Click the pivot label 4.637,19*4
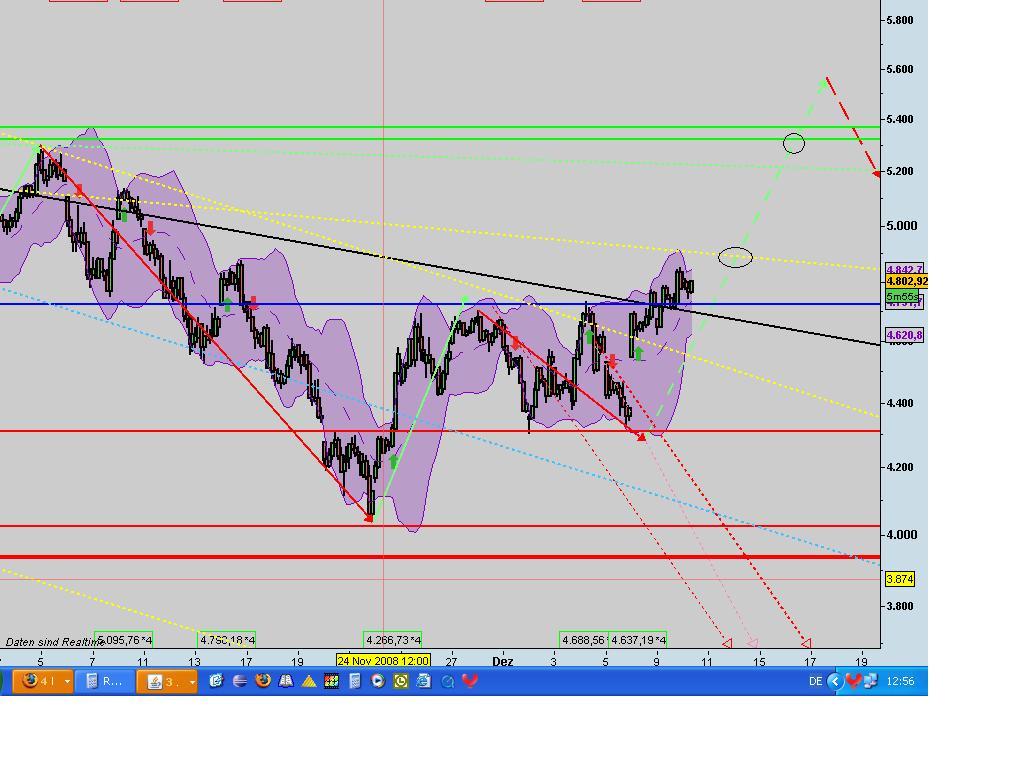This screenshot has height=768, width=1024. (x=638, y=639)
